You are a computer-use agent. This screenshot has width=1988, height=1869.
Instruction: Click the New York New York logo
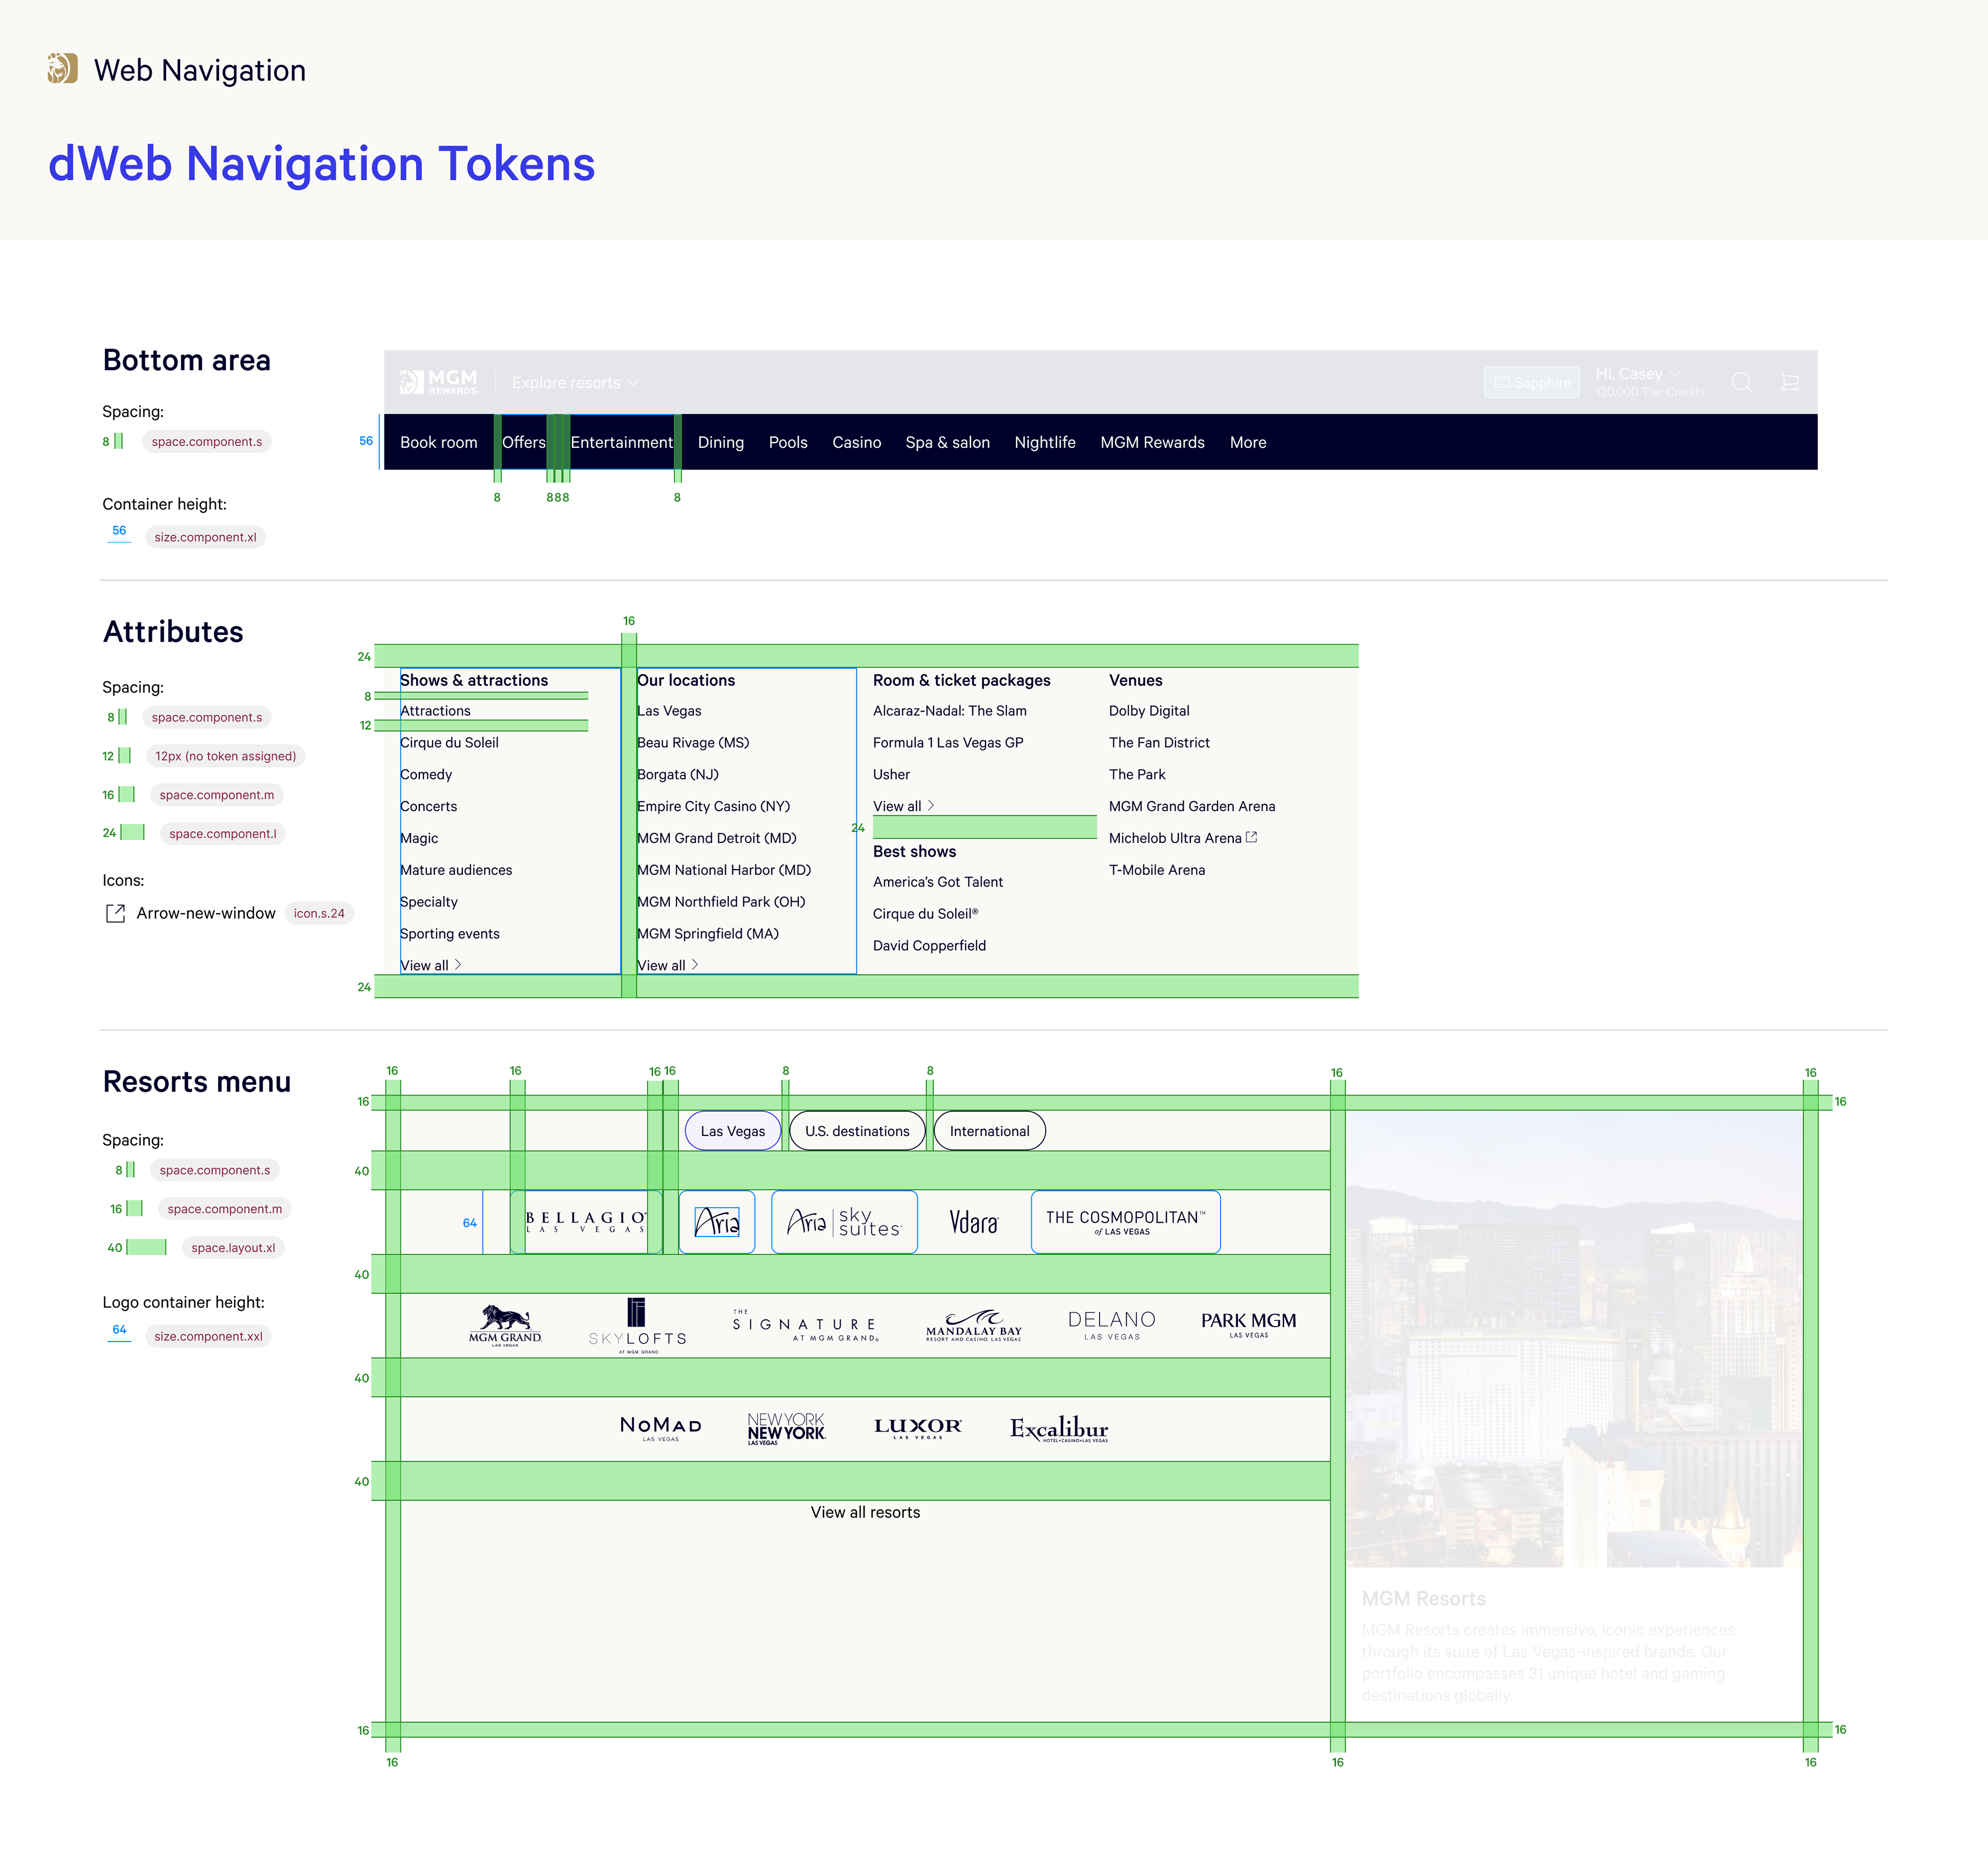tap(786, 1429)
